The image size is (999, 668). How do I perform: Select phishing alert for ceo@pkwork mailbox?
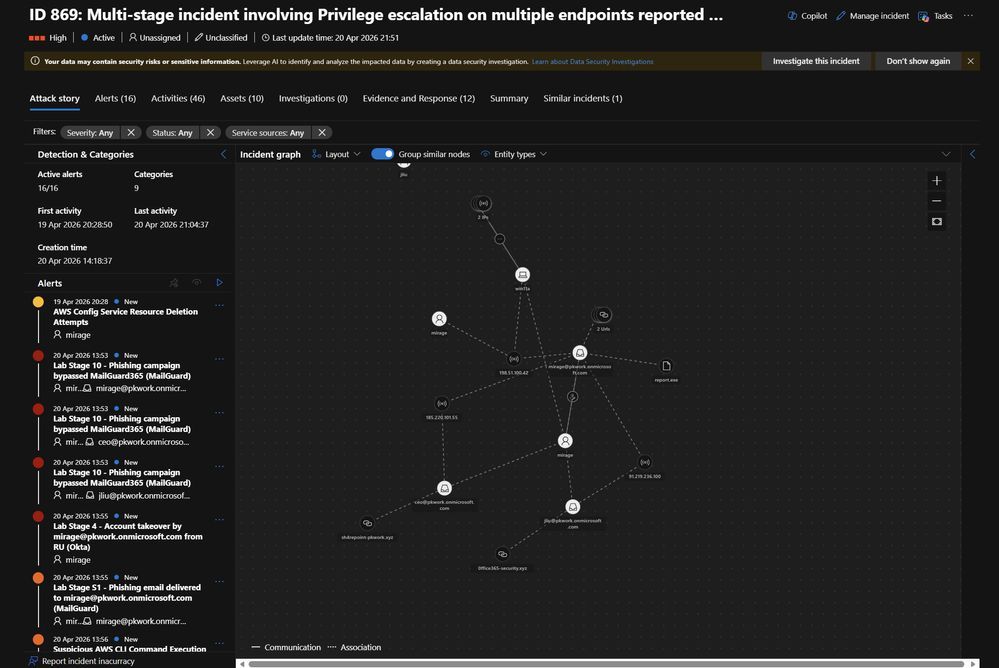point(121,425)
